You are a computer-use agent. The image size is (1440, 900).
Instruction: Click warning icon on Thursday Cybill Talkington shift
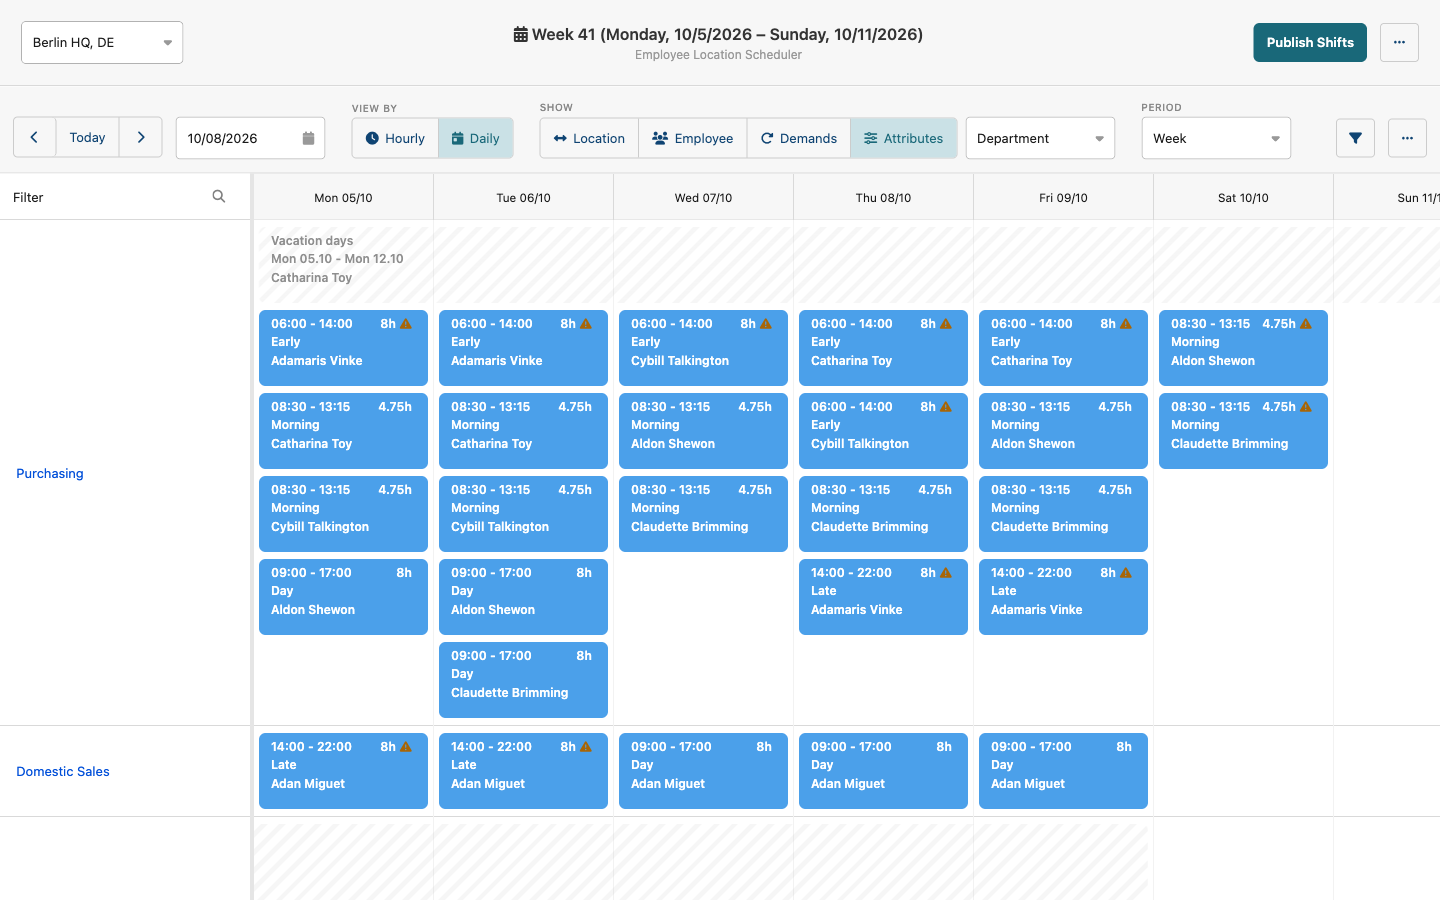coord(946,407)
